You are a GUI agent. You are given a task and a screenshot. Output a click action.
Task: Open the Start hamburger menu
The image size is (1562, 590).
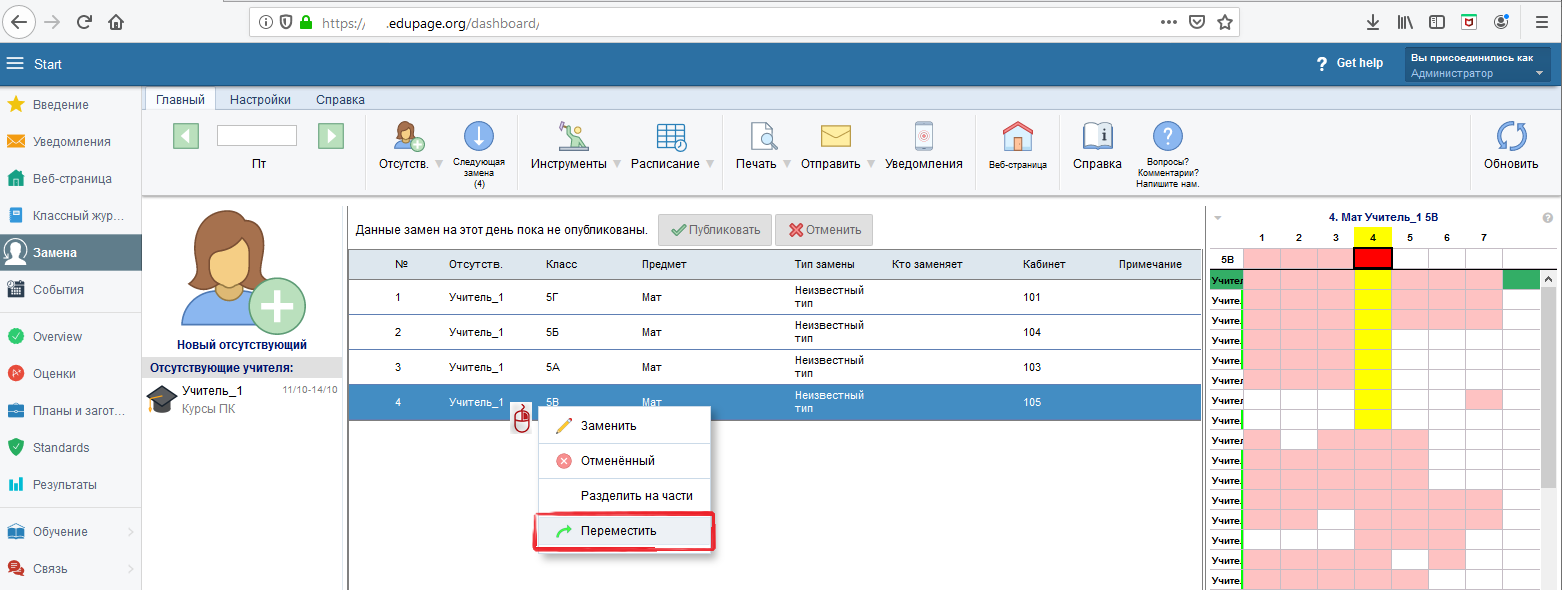coord(15,64)
